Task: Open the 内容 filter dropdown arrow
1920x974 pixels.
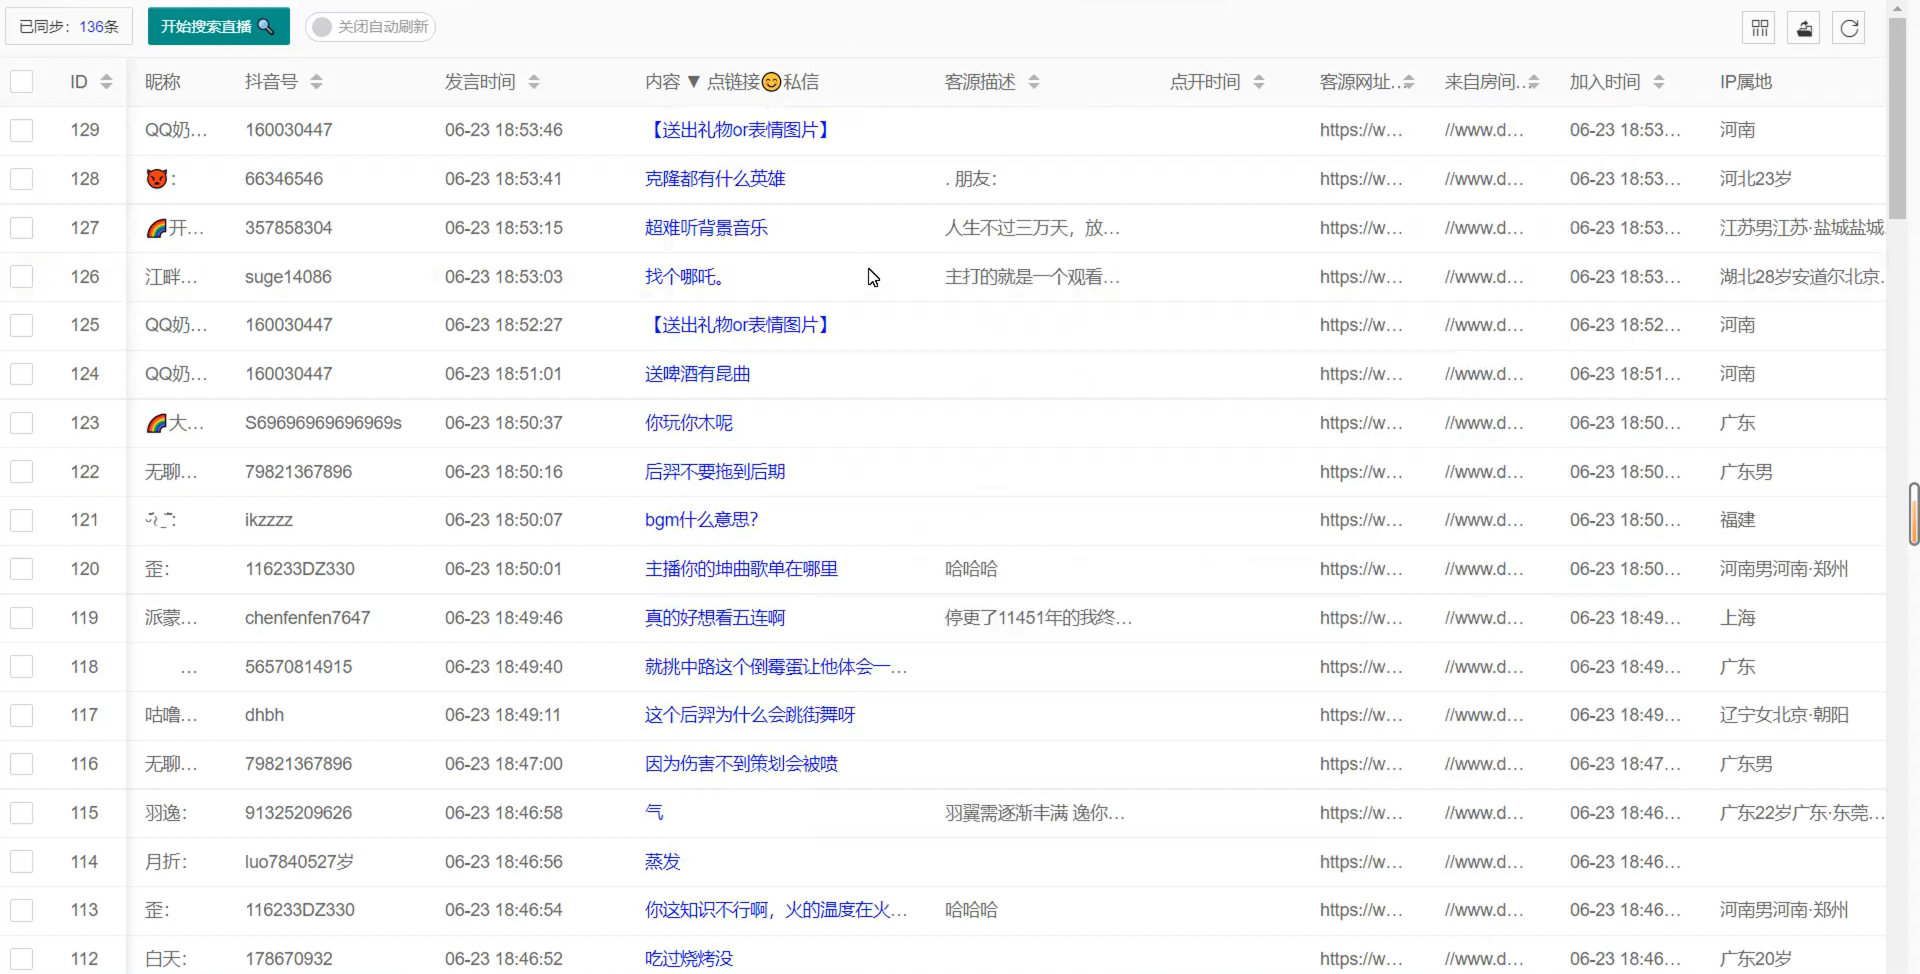Action: [x=693, y=82]
